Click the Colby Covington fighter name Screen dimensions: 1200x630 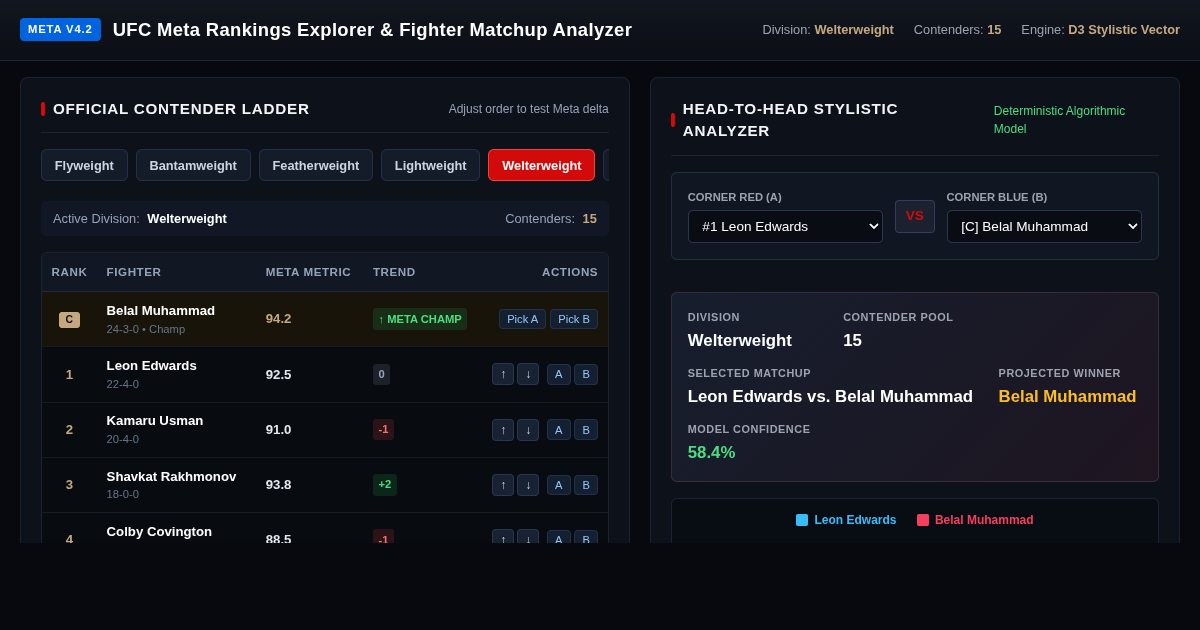pyautogui.click(x=159, y=532)
